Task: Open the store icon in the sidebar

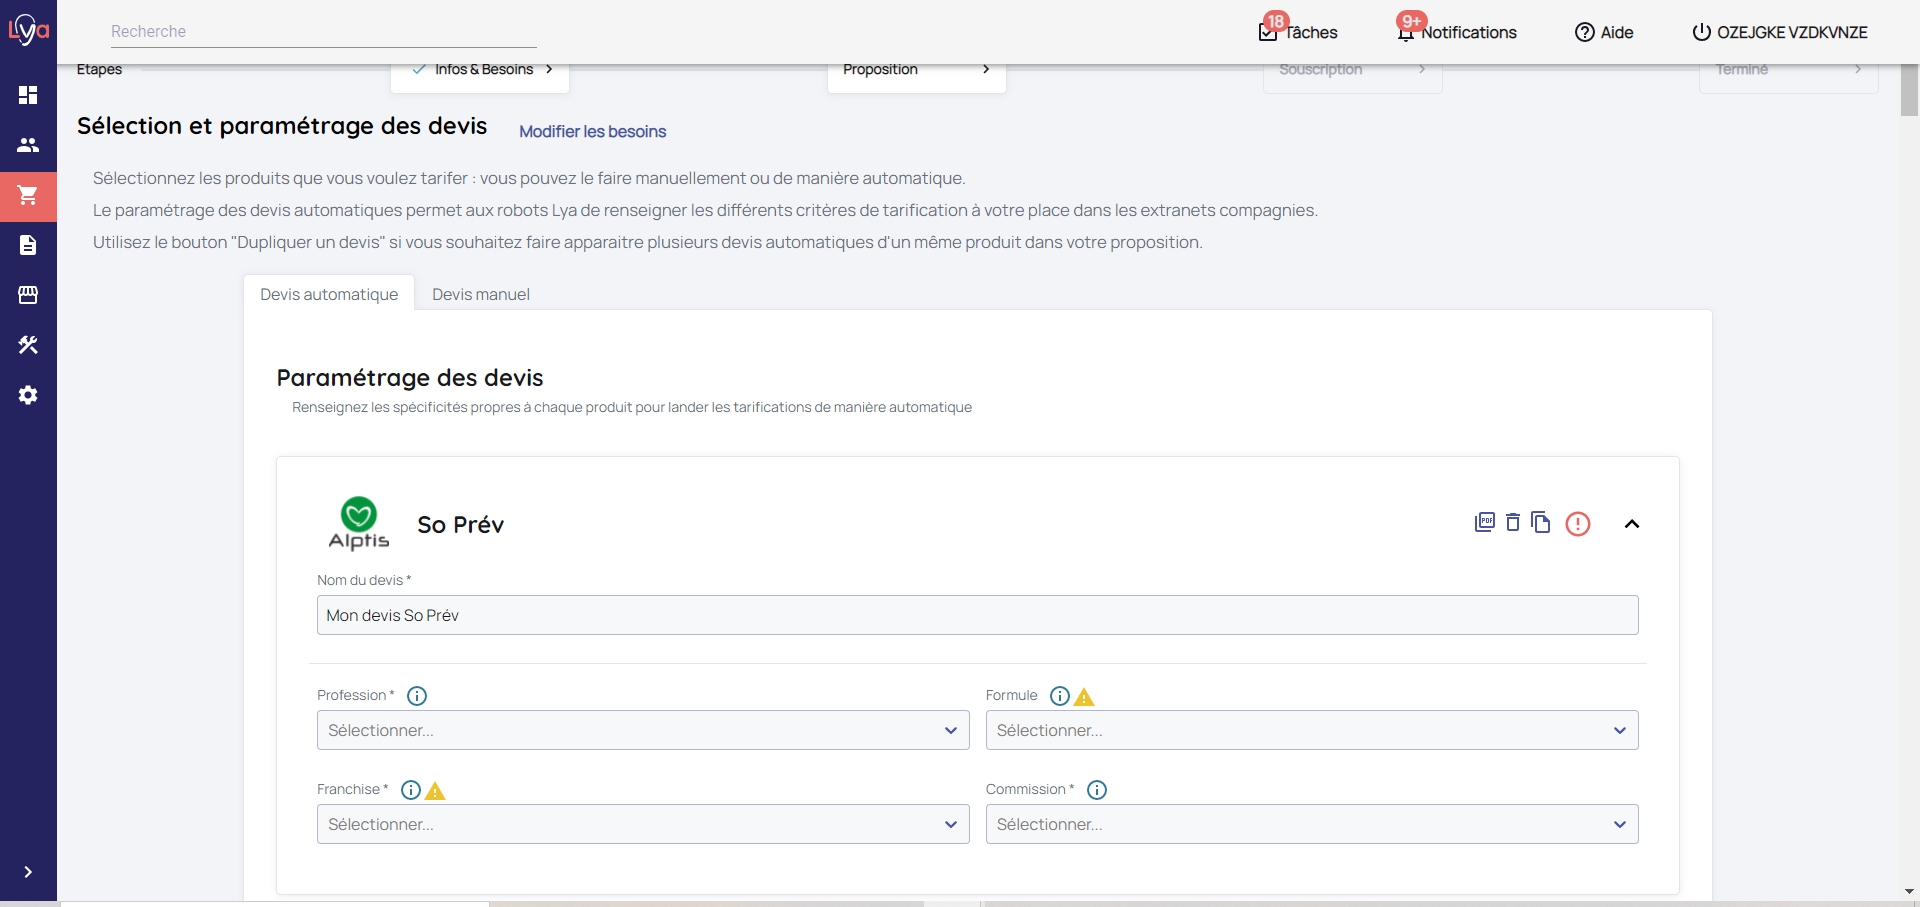Action: click(x=28, y=295)
